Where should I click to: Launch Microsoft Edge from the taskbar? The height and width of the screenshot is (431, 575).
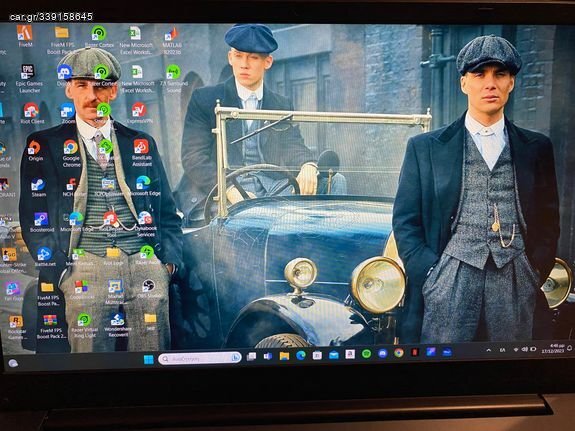coord(301,355)
